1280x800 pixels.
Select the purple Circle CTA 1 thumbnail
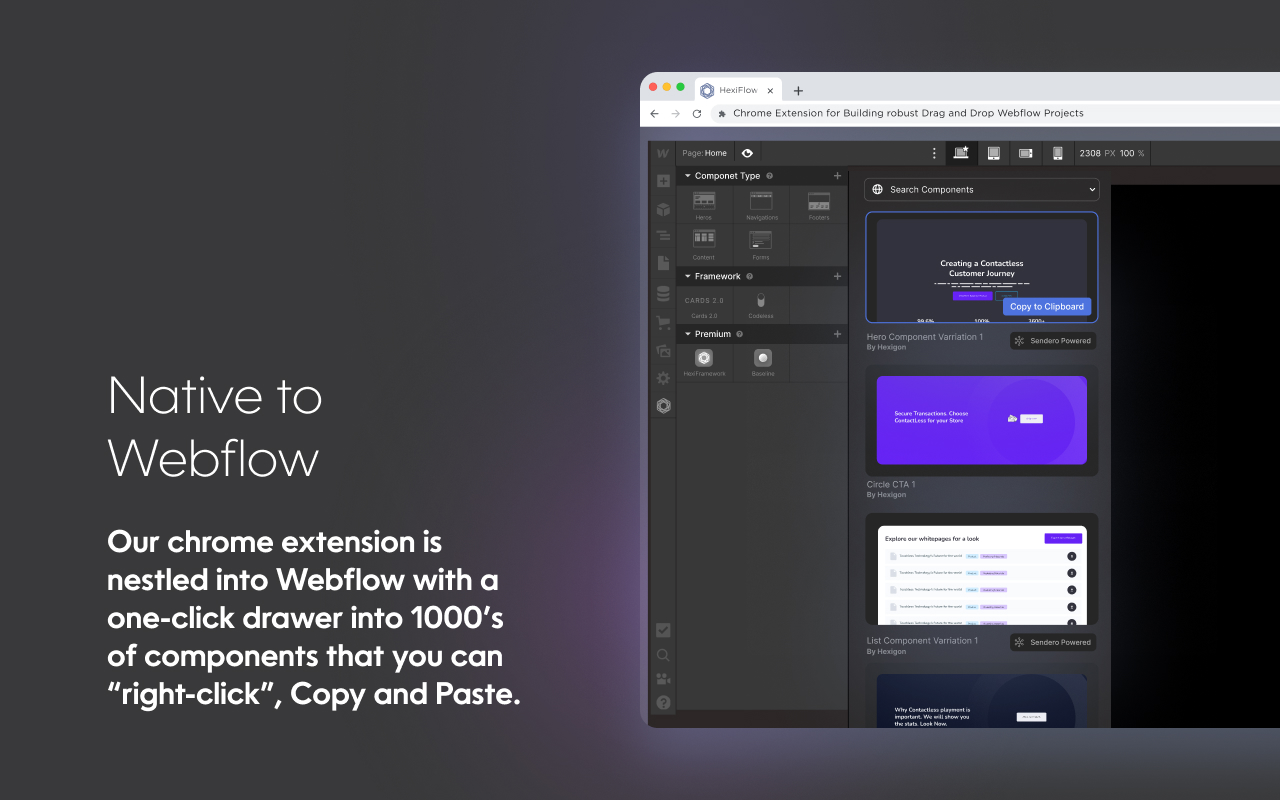pos(981,420)
